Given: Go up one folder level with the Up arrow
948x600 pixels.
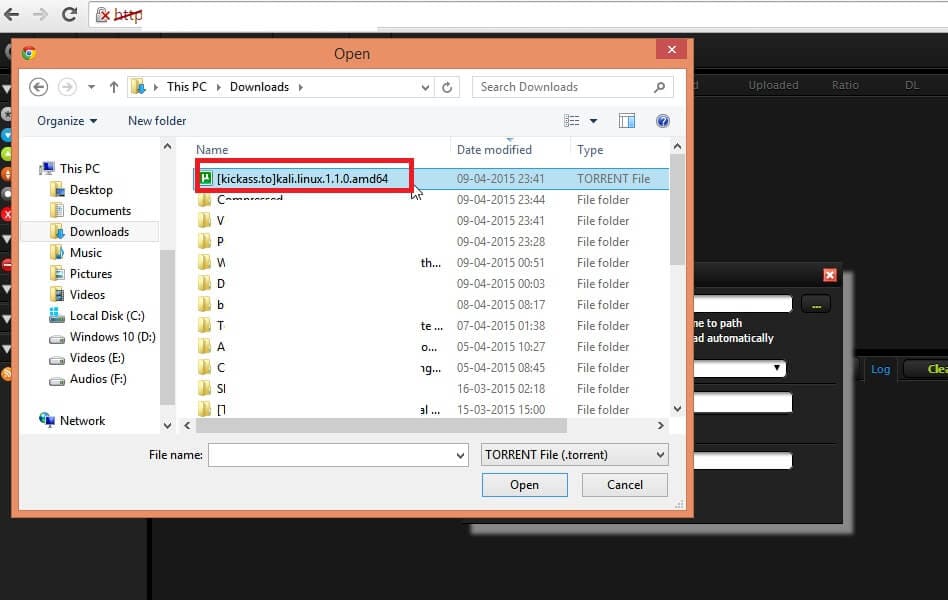Looking at the screenshot, I should [x=114, y=87].
